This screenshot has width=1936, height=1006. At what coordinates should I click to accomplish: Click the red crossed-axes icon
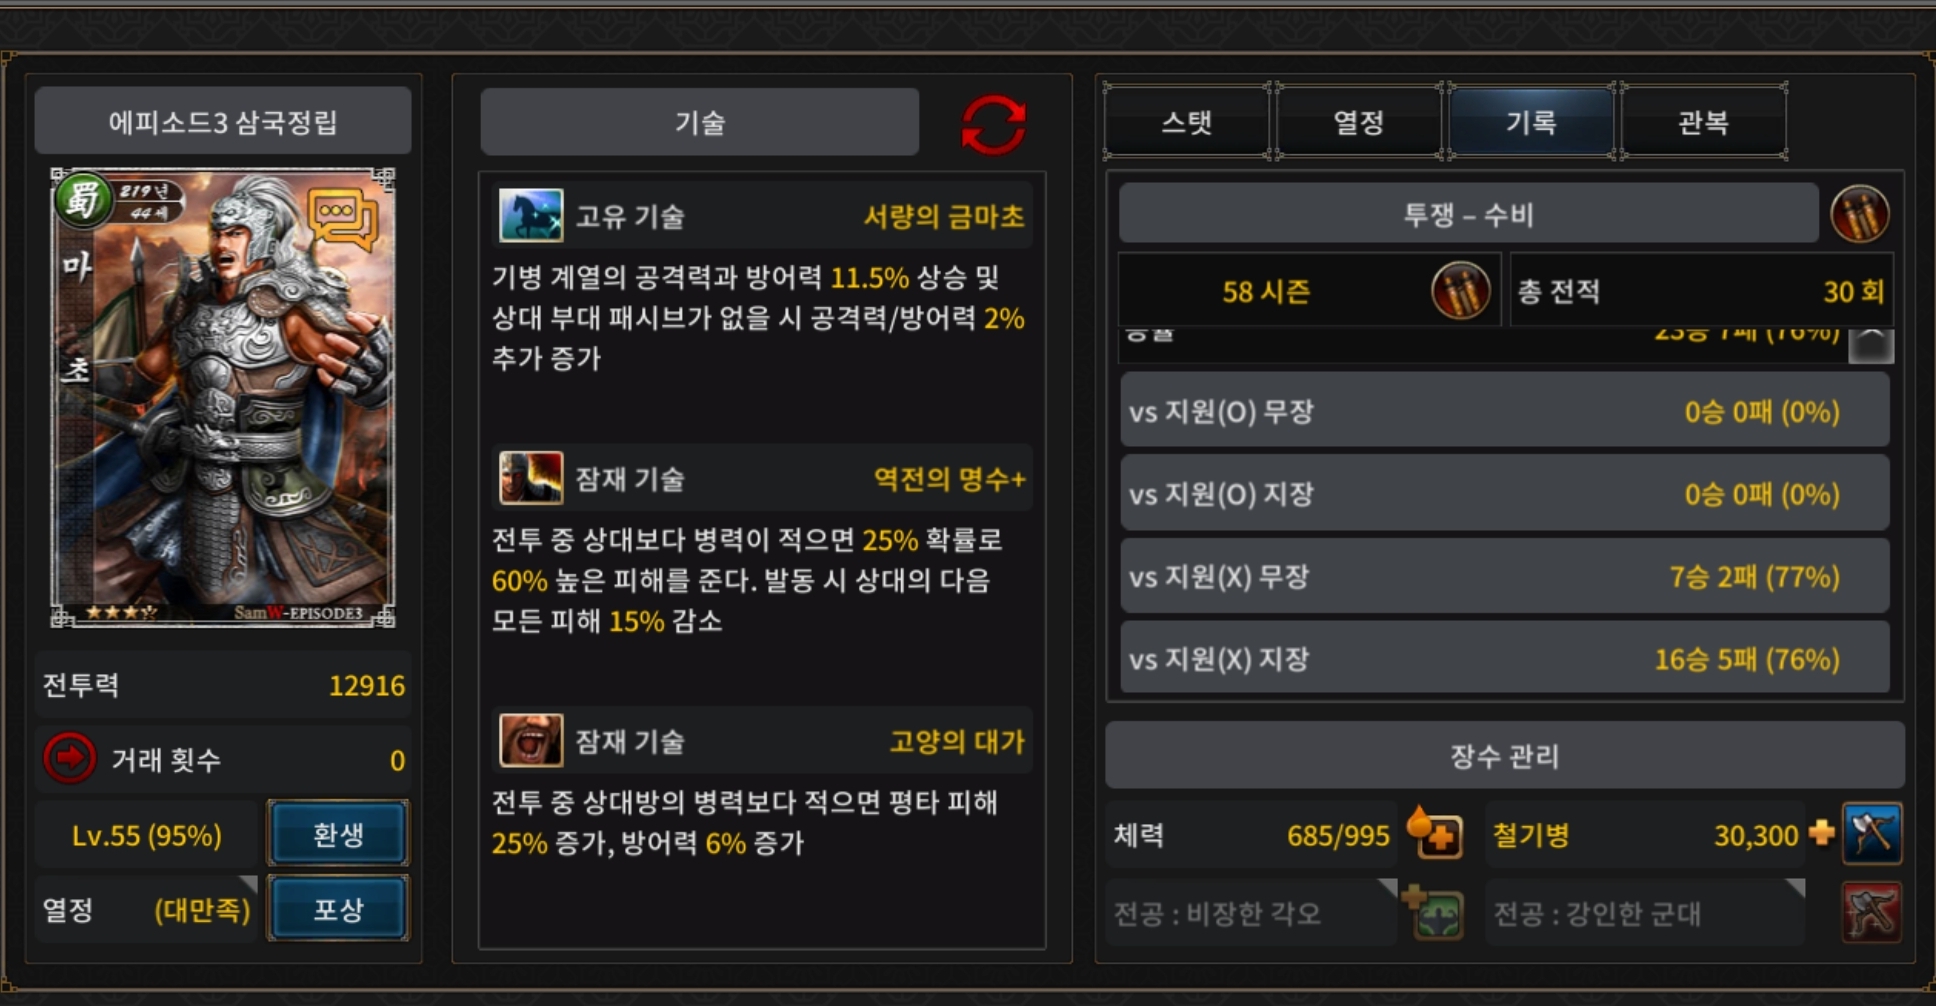[x=1872, y=912]
